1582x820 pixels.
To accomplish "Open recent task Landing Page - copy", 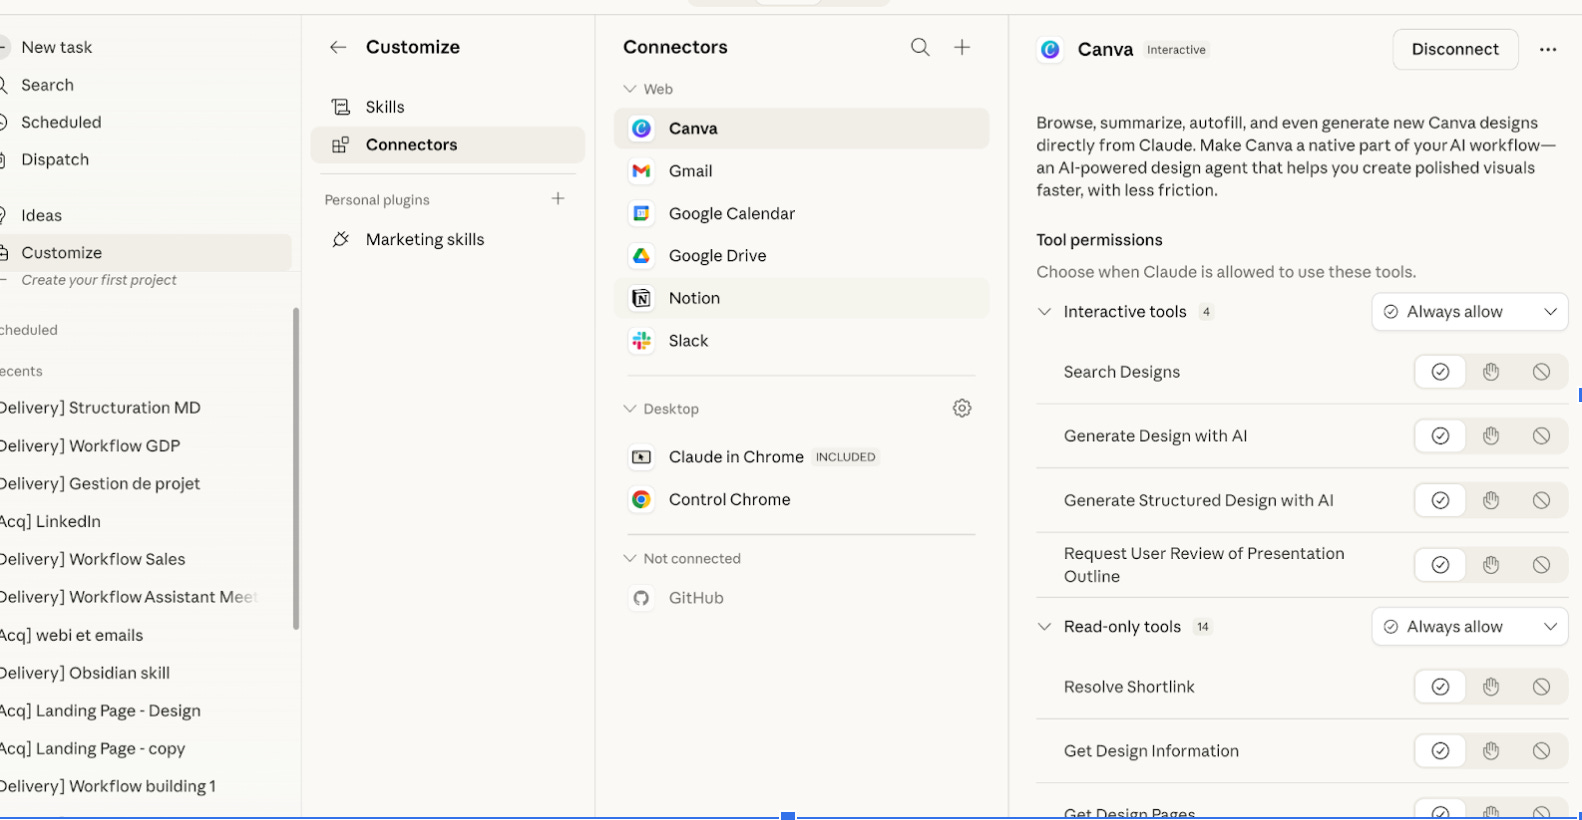I will tap(93, 749).
